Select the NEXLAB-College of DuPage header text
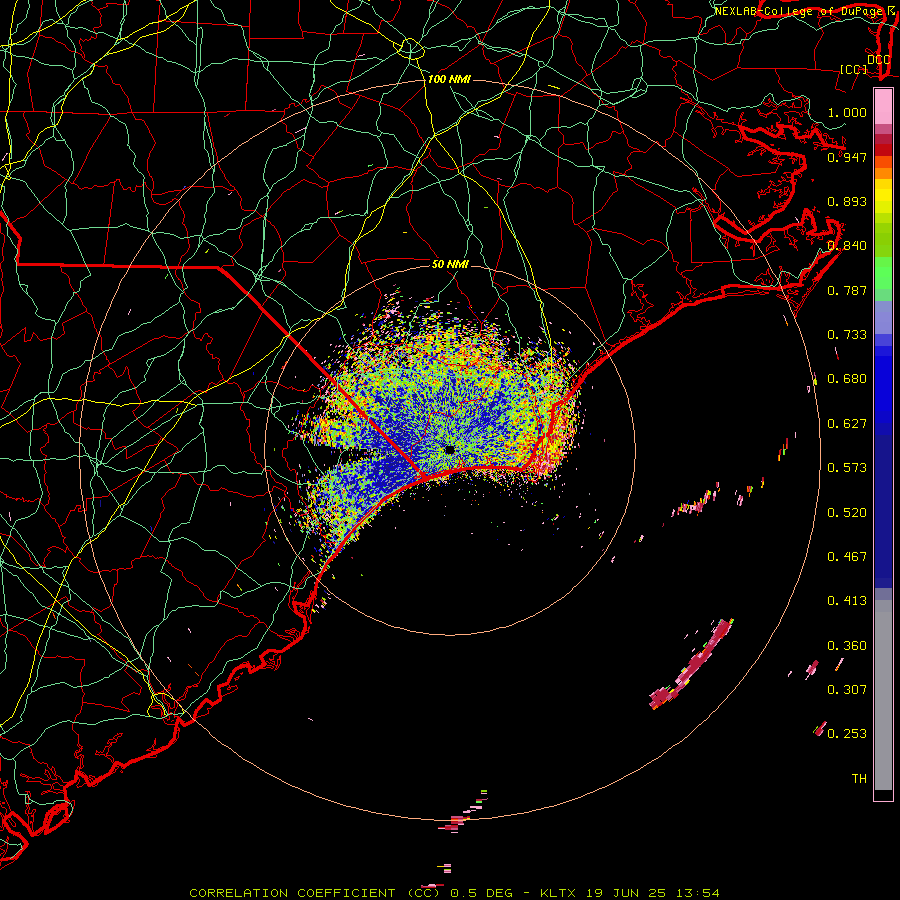This screenshot has height=900, width=900. pos(799,11)
